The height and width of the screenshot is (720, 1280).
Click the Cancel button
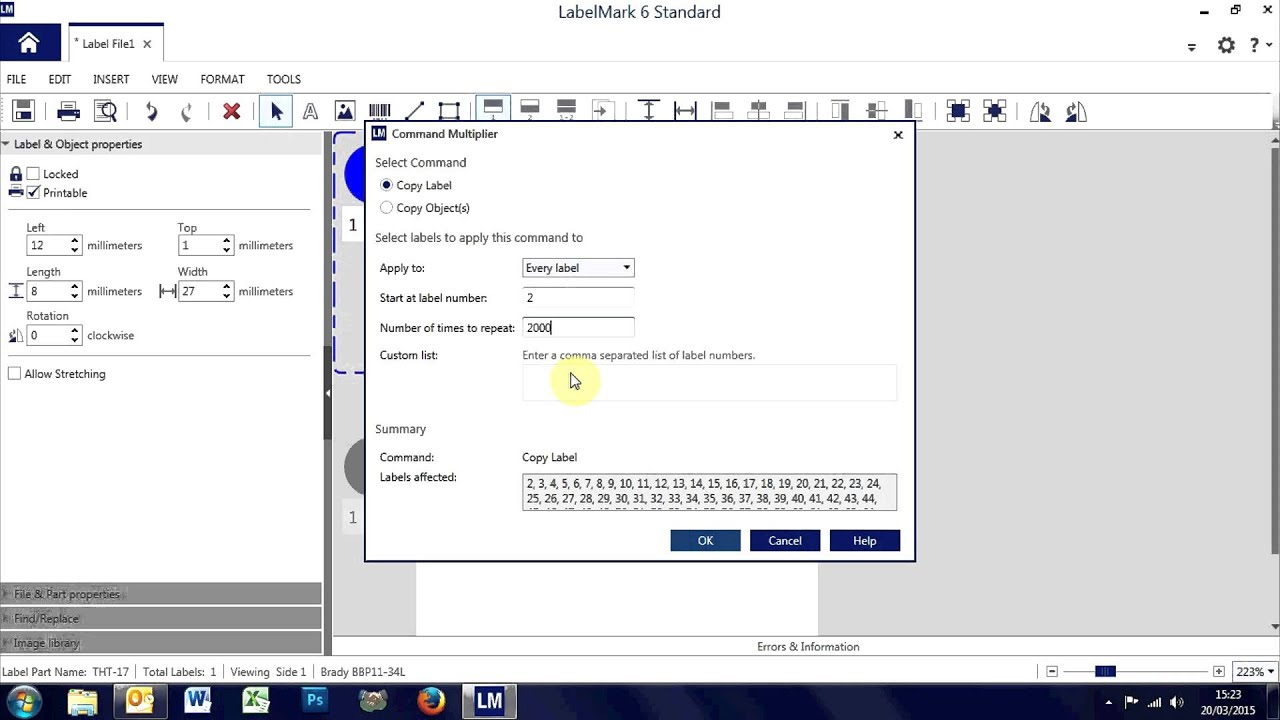785,541
